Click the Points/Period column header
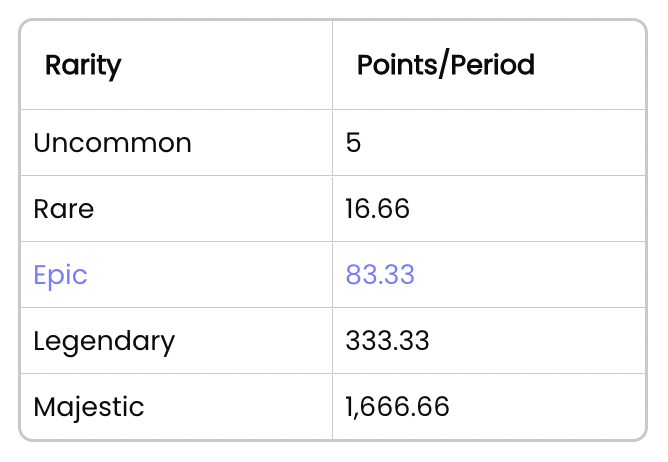Viewport: 668px width, 462px height. (x=446, y=65)
